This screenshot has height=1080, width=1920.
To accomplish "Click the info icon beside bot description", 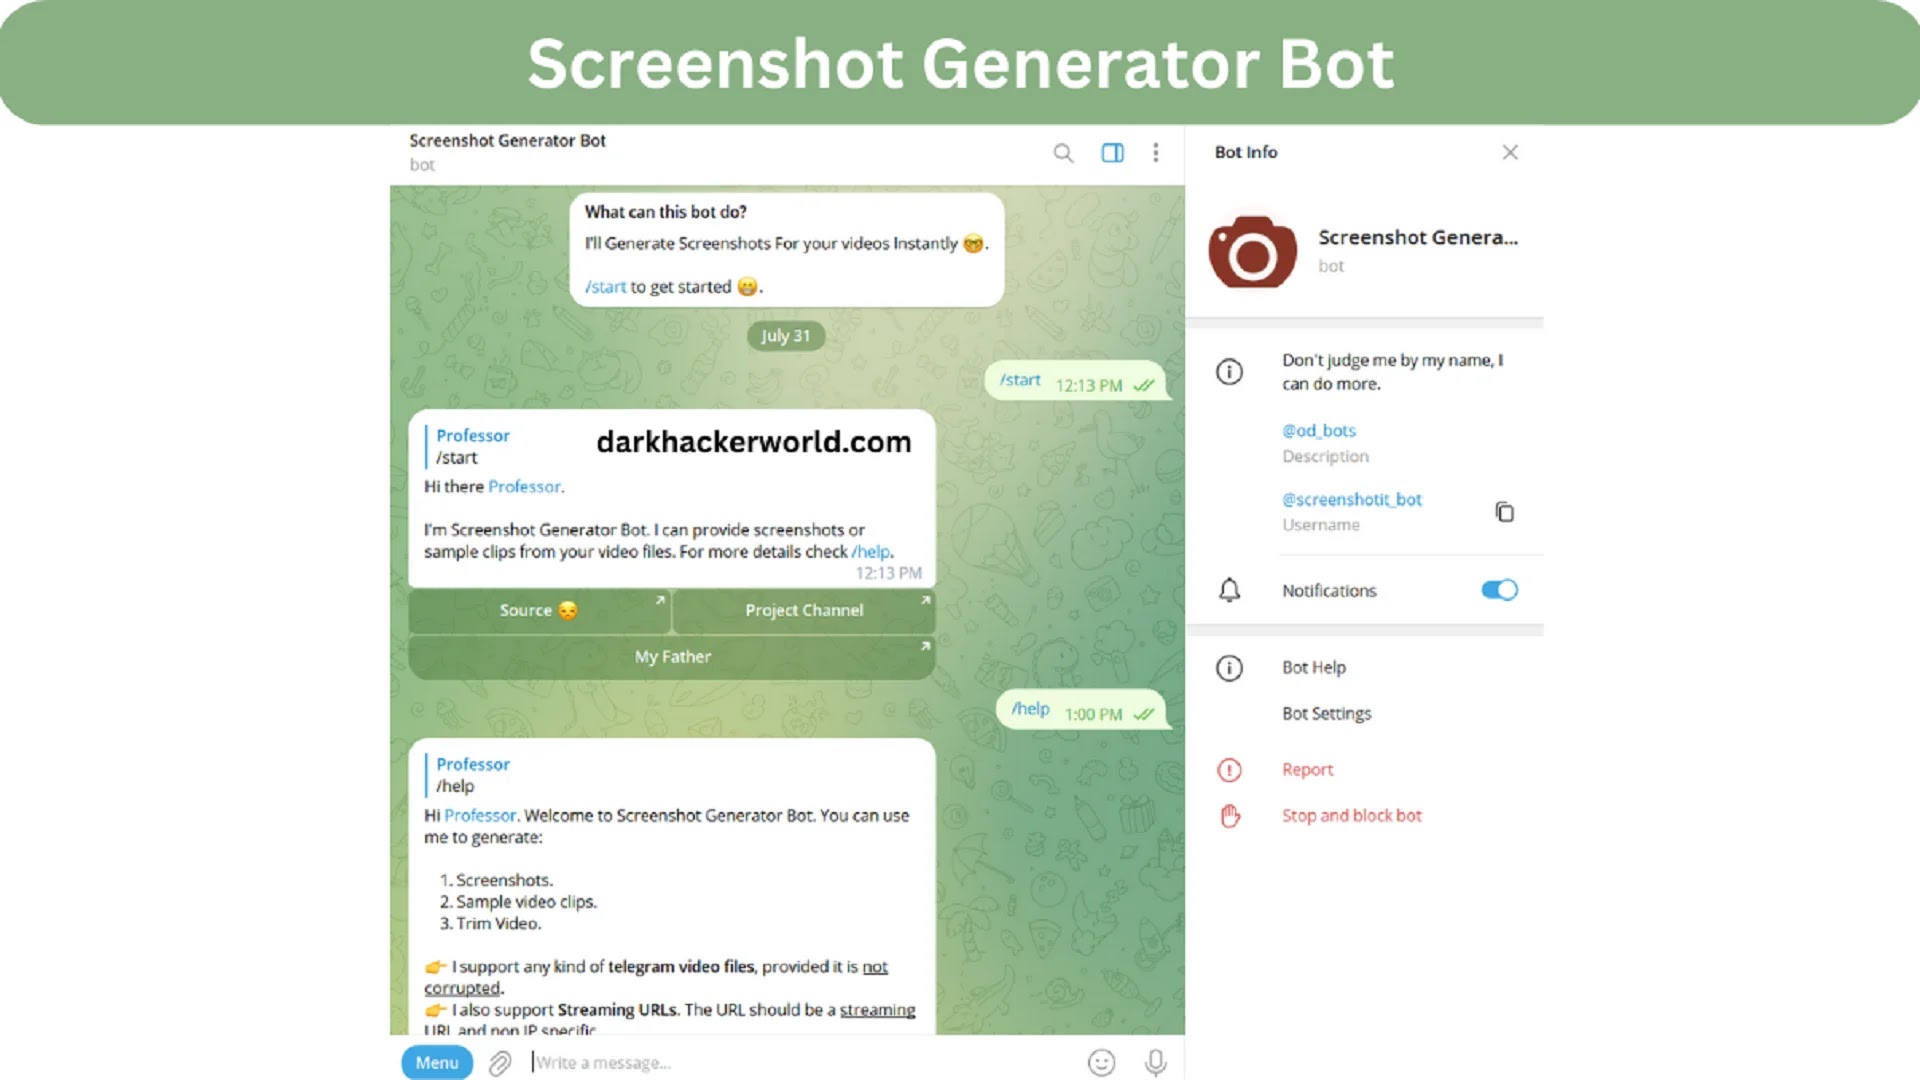I will pos(1230,372).
